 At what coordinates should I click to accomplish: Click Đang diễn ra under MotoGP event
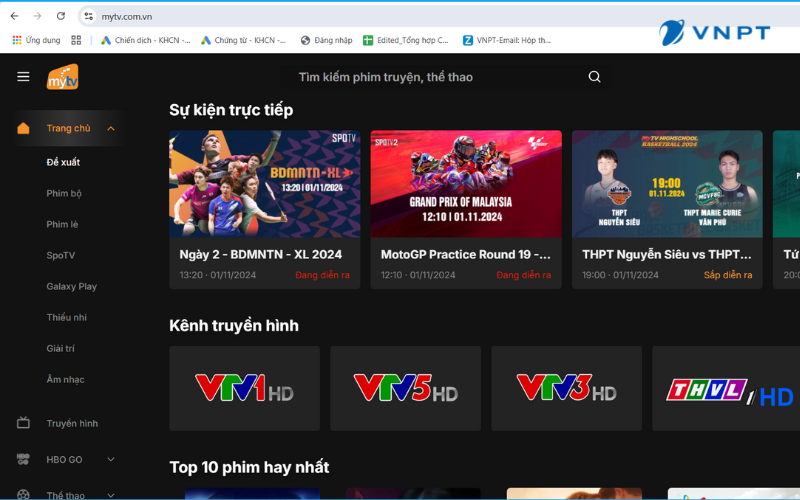(524, 275)
